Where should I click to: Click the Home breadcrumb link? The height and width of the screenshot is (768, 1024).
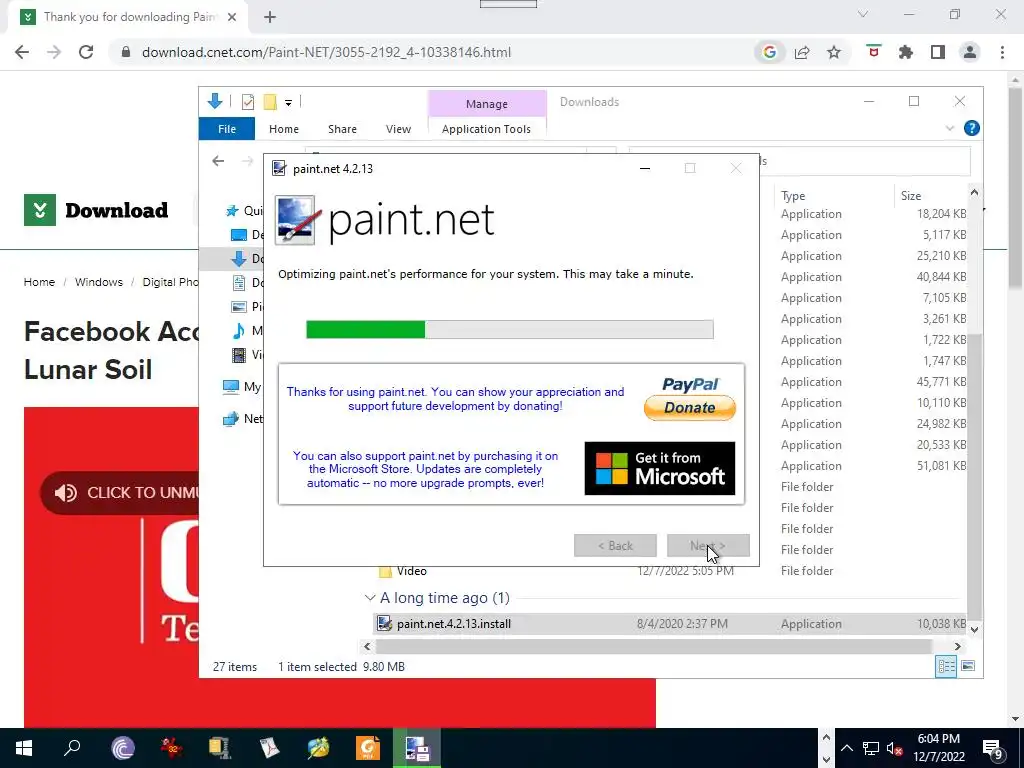[39, 282]
